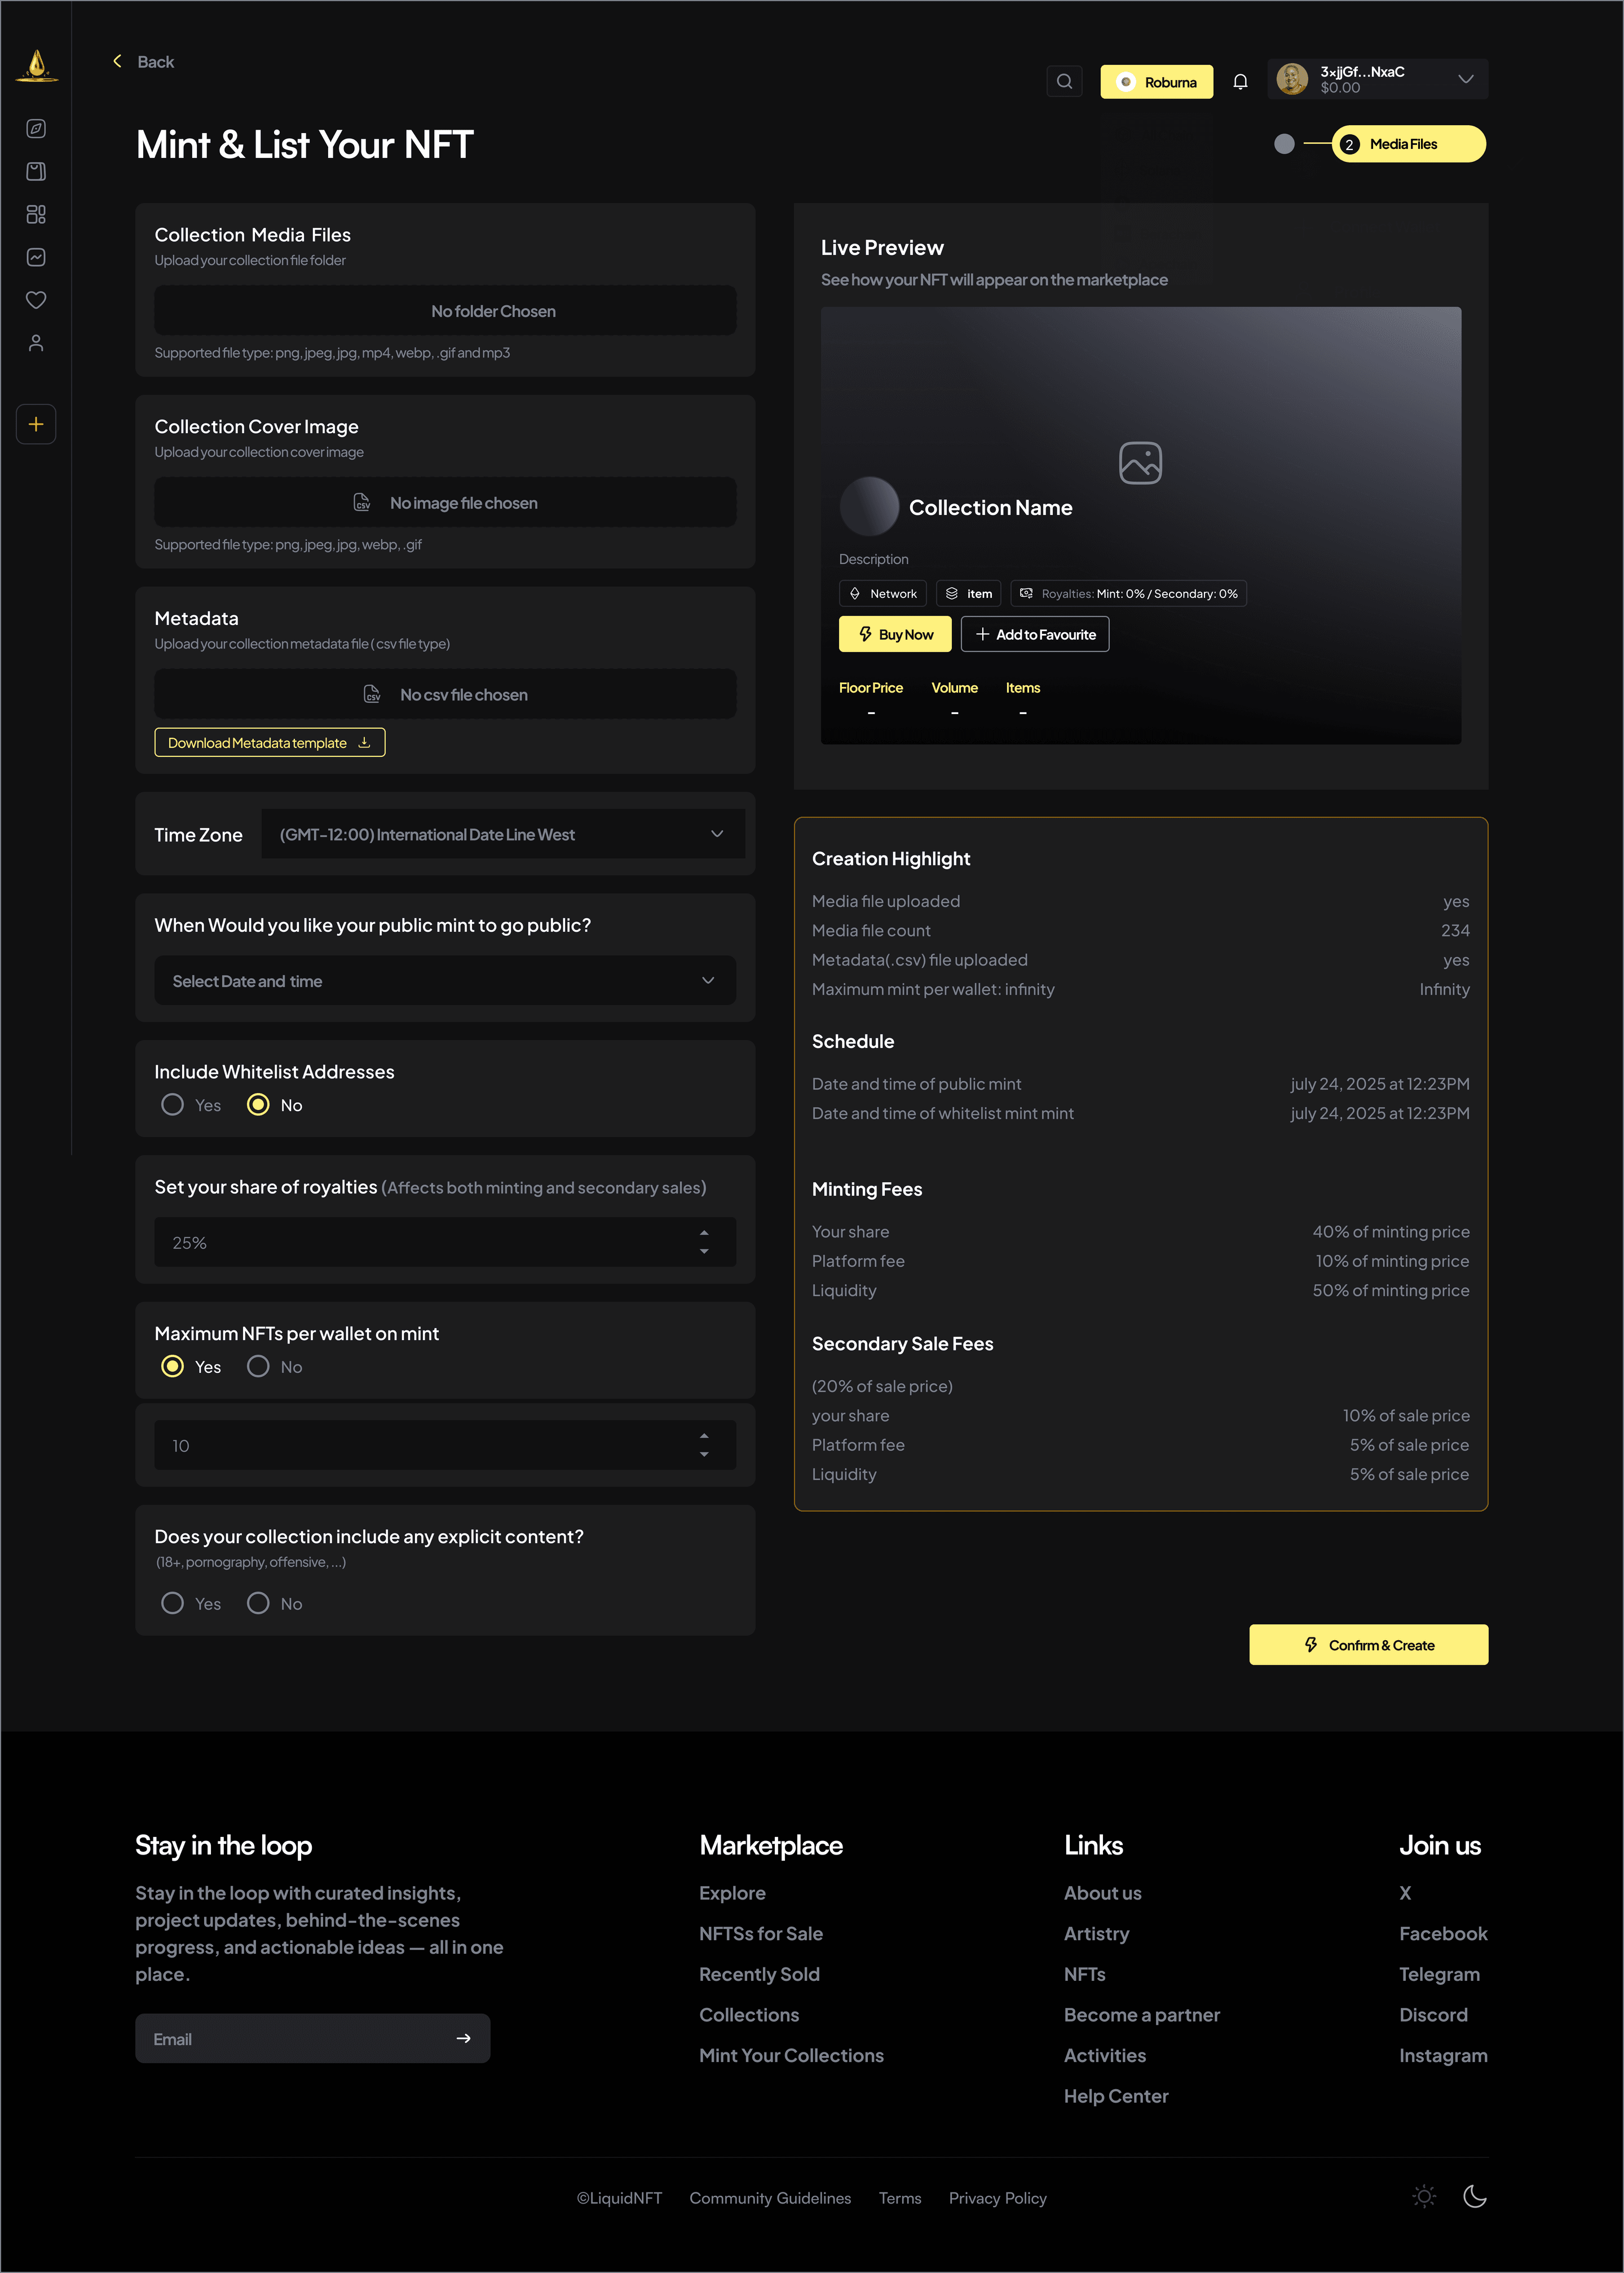Click the Confirm & Create button
The image size is (1624, 2273).
1368,1645
